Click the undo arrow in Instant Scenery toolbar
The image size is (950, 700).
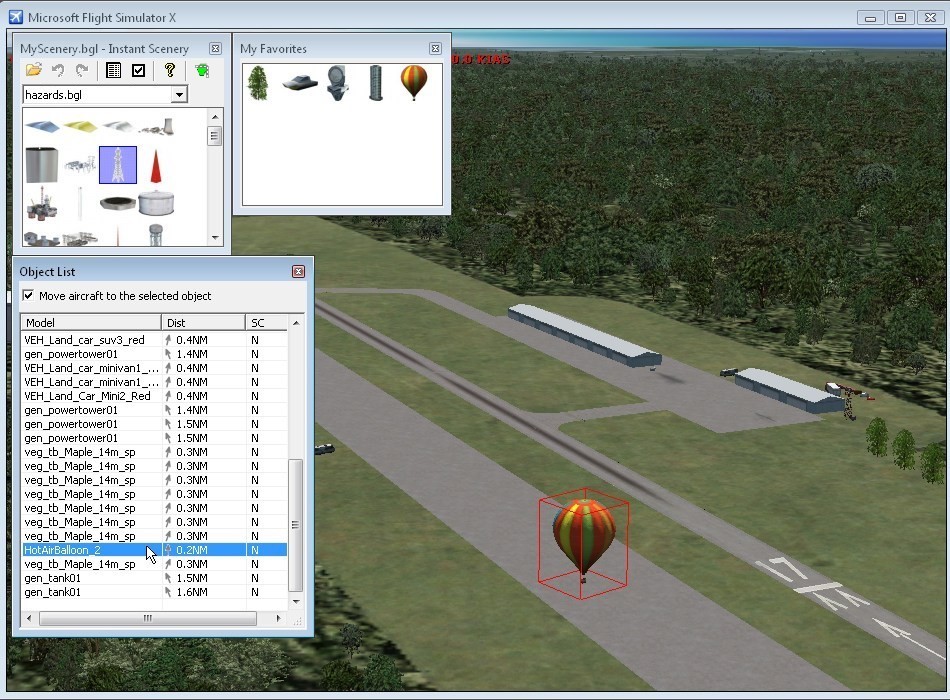pyautogui.click(x=58, y=70)
